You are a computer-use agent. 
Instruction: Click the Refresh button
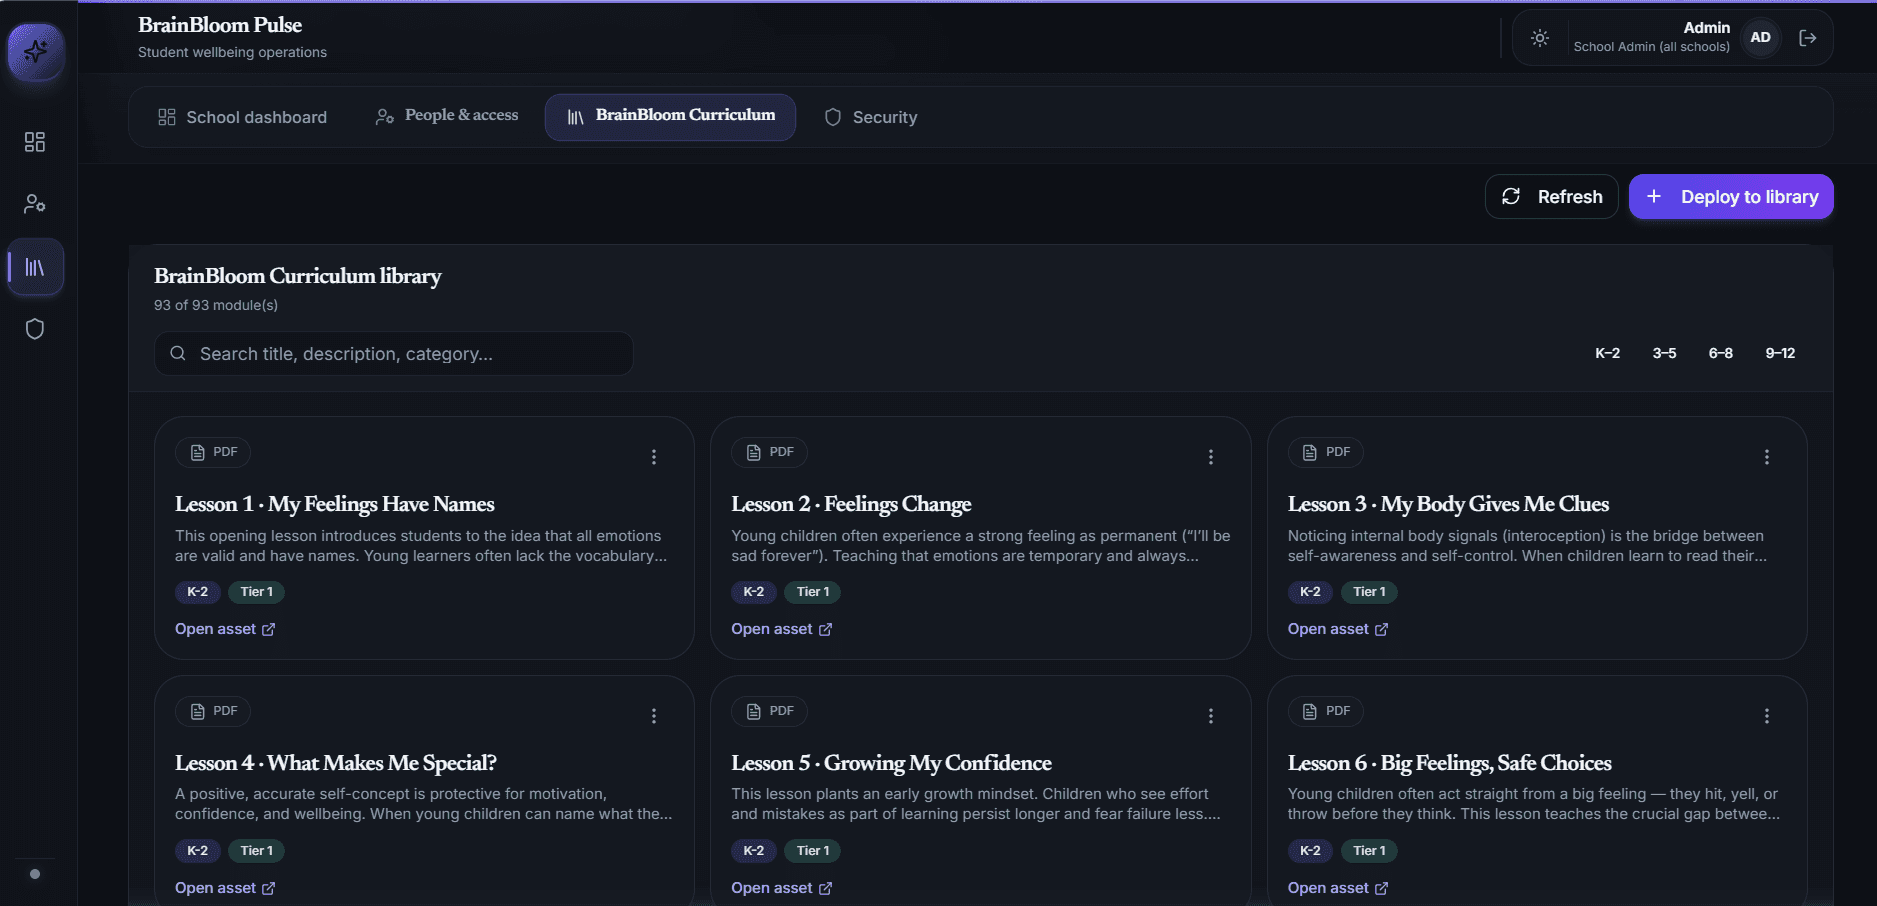click(1552, 197)
